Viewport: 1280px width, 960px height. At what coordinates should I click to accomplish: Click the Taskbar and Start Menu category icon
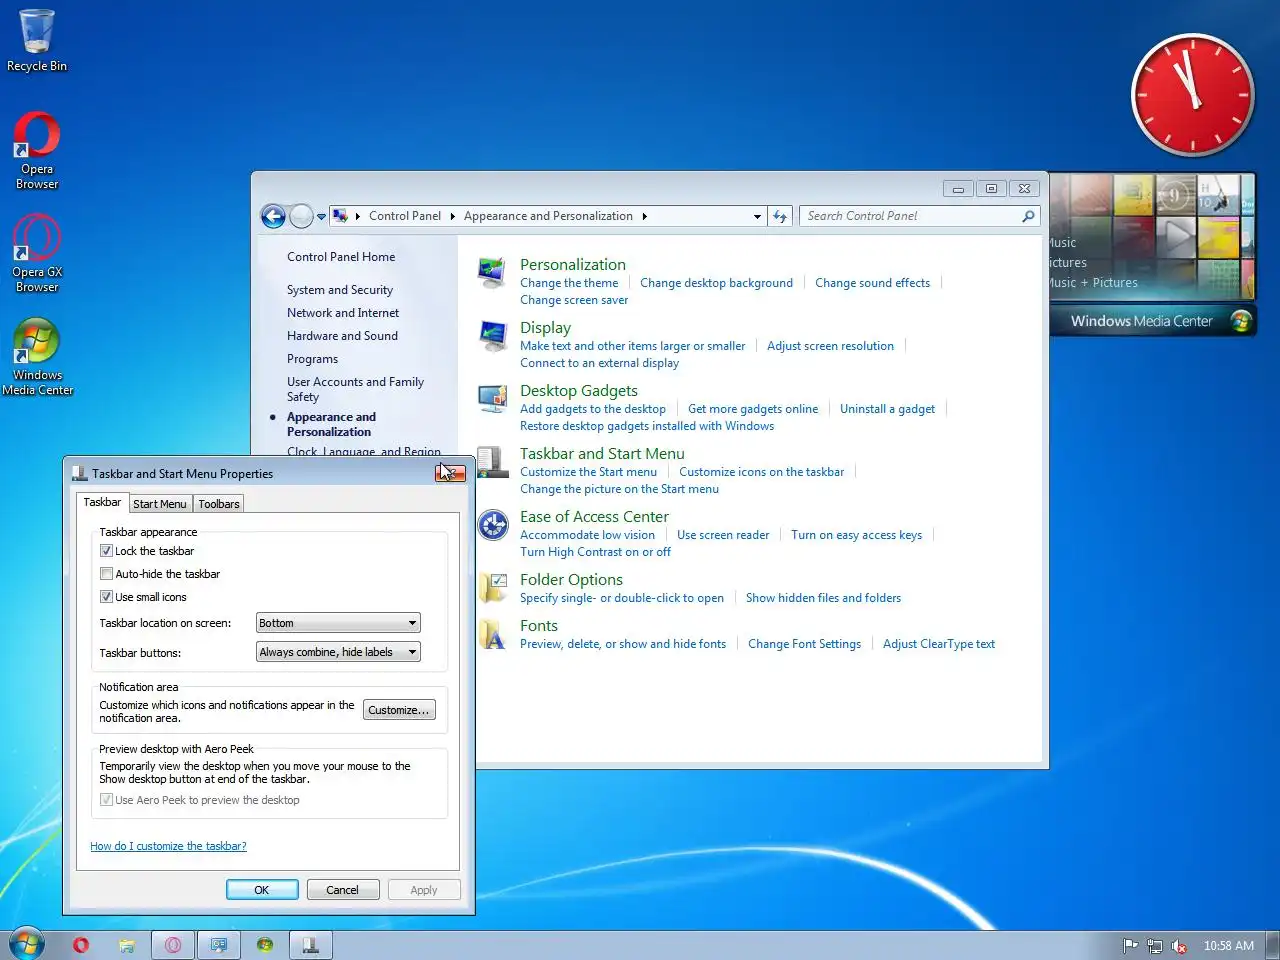point(492,461)
